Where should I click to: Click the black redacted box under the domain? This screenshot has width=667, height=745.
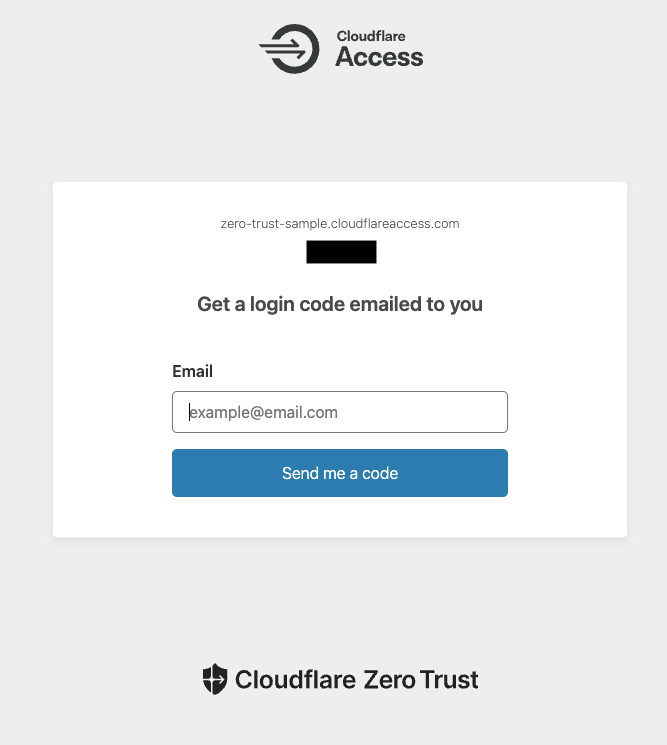[341, 252]
